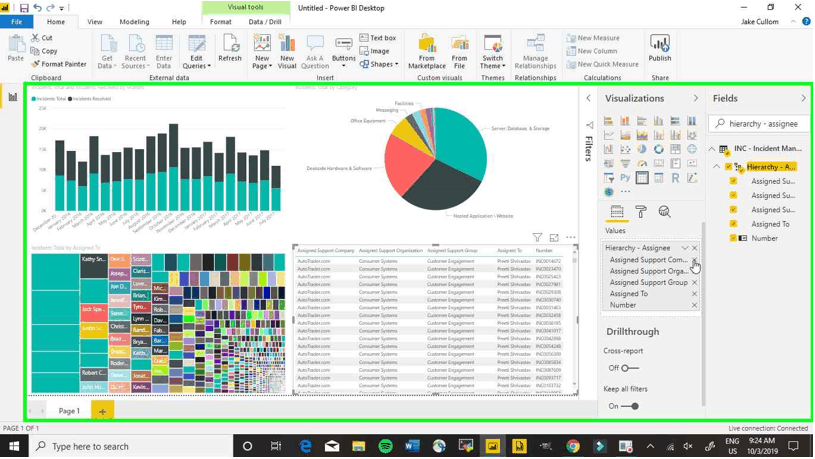Open focus mode on the table visual
Image resolution: width=815 pixels, height=459 pixels.
point(554,238)
